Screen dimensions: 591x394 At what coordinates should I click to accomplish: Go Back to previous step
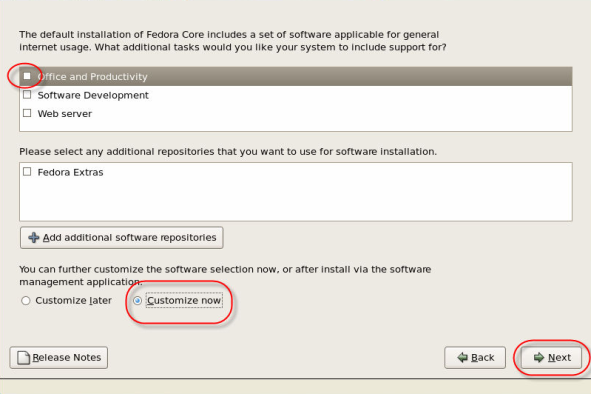(x=475, y=357)
